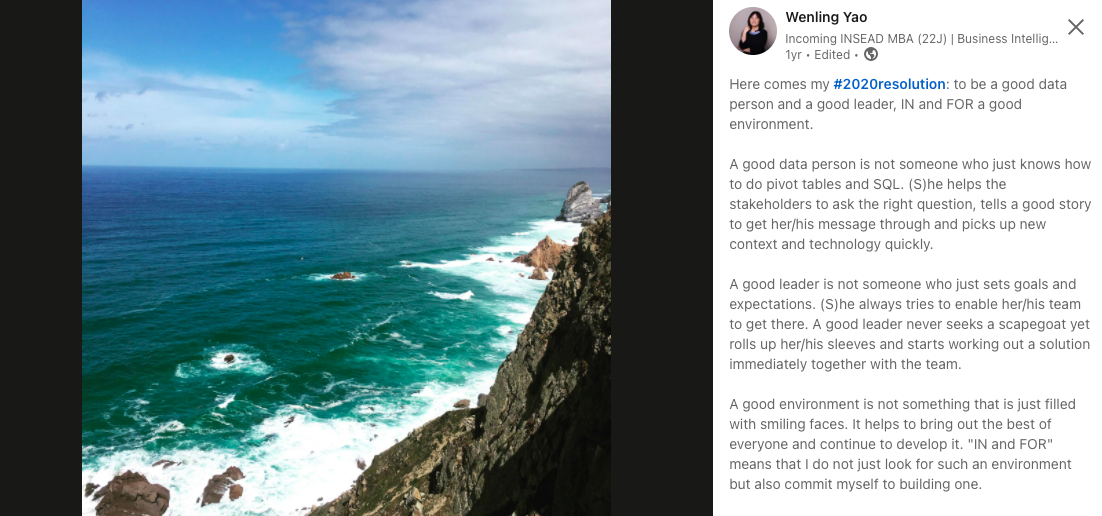Visit Wenling Yao's profile via name
The height and width of the screenshot is (516, 1102).
pos(826,17)
